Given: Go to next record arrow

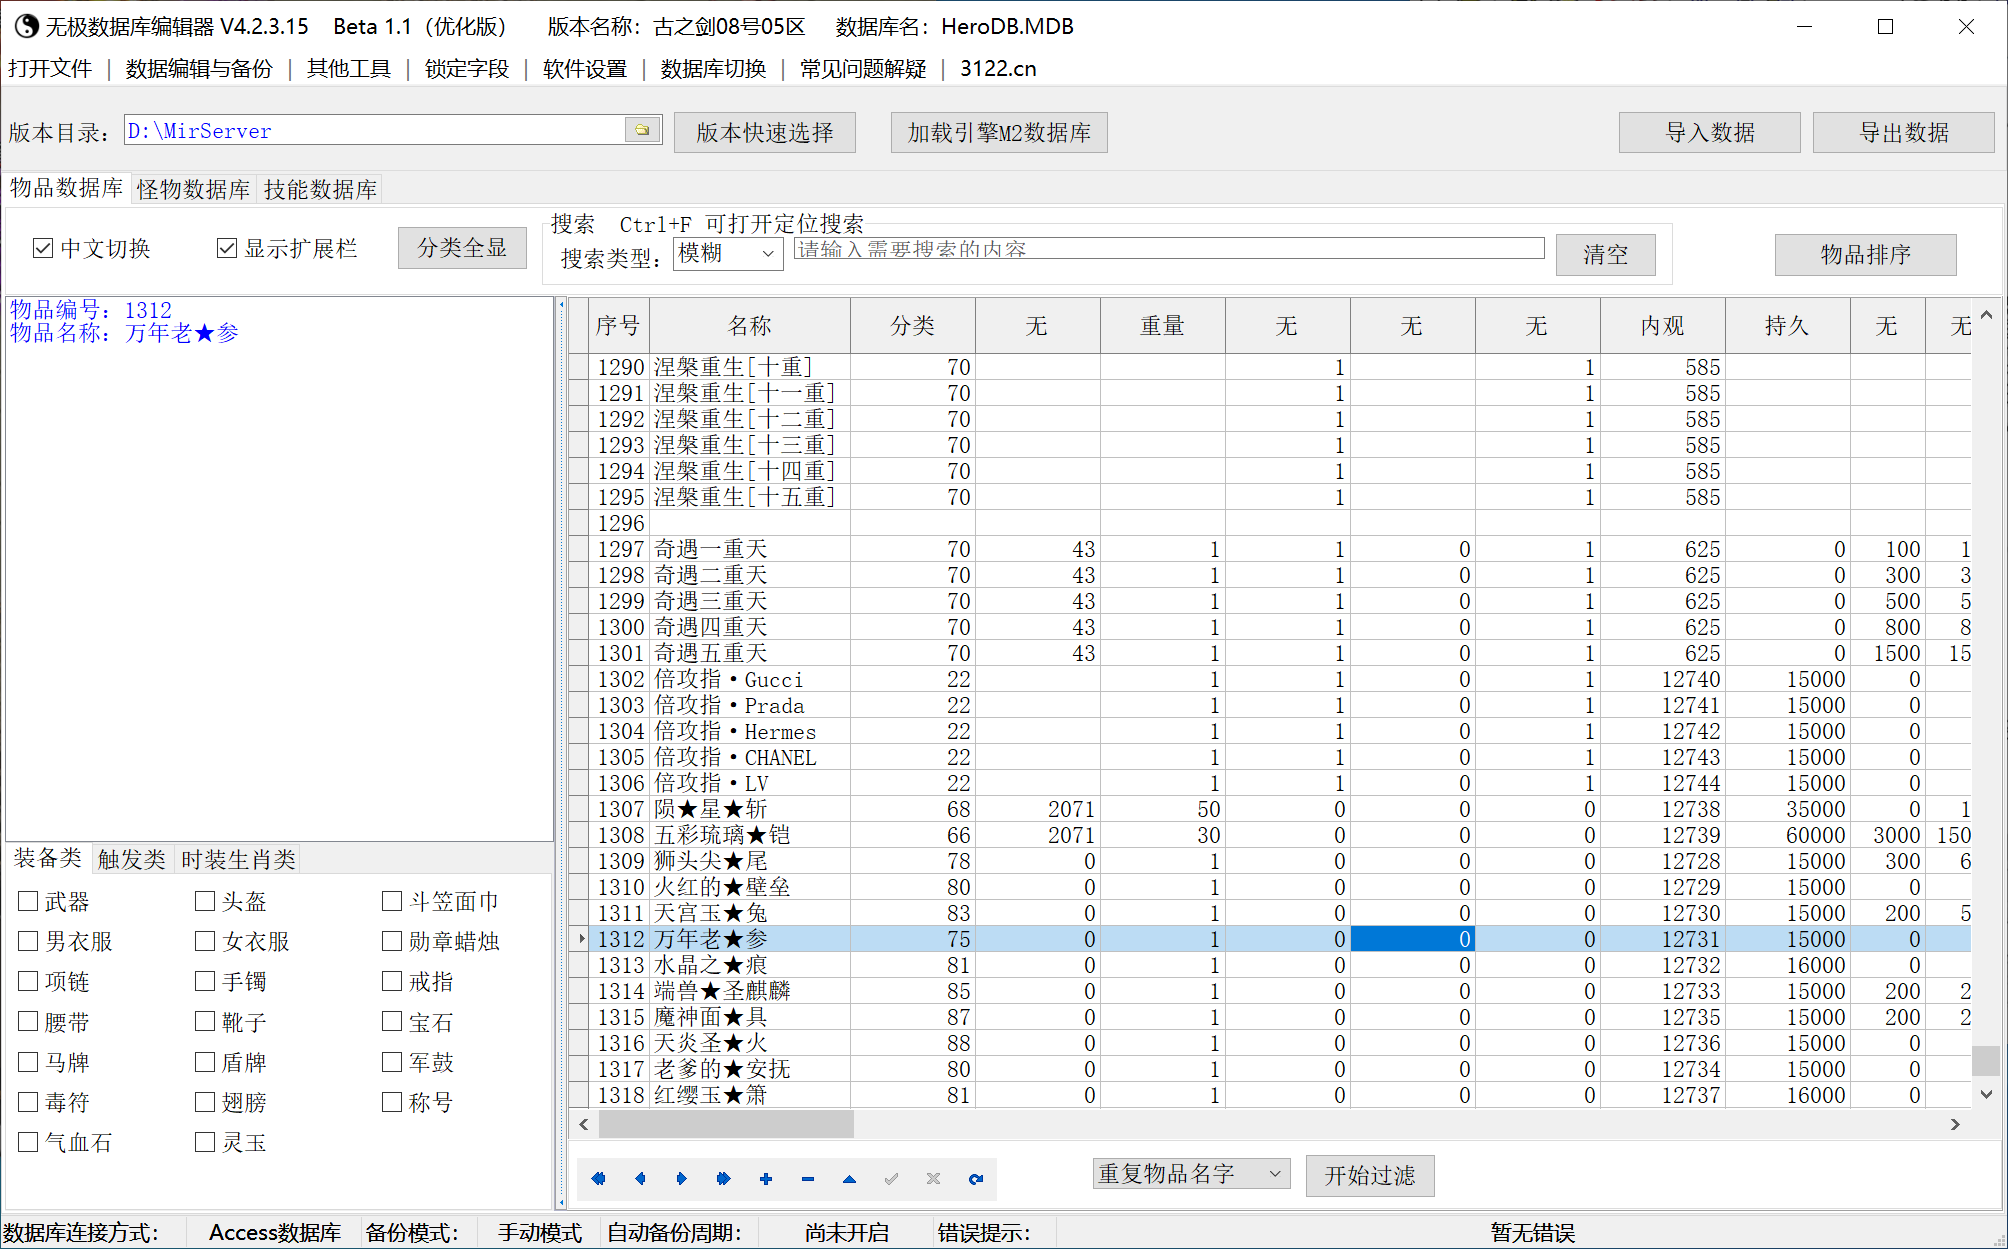Looking at the screenshot, I should [x=681, y=1179].
